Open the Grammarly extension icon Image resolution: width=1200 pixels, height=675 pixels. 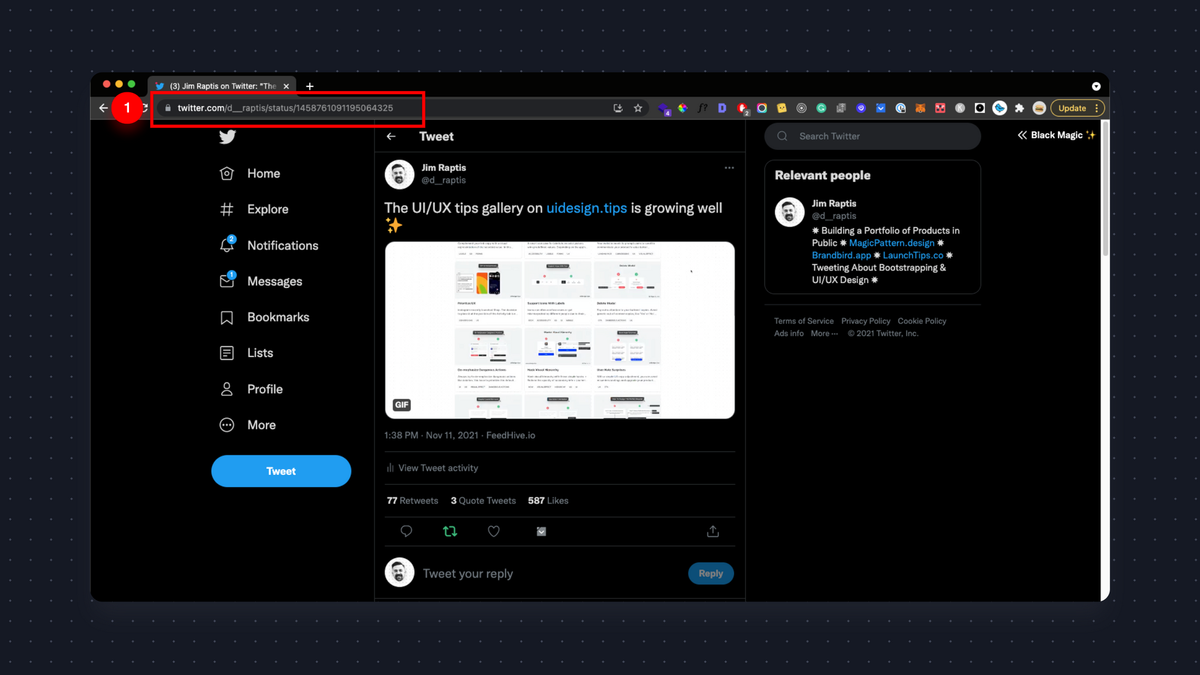pyautogui.click(x=821, y=108)
